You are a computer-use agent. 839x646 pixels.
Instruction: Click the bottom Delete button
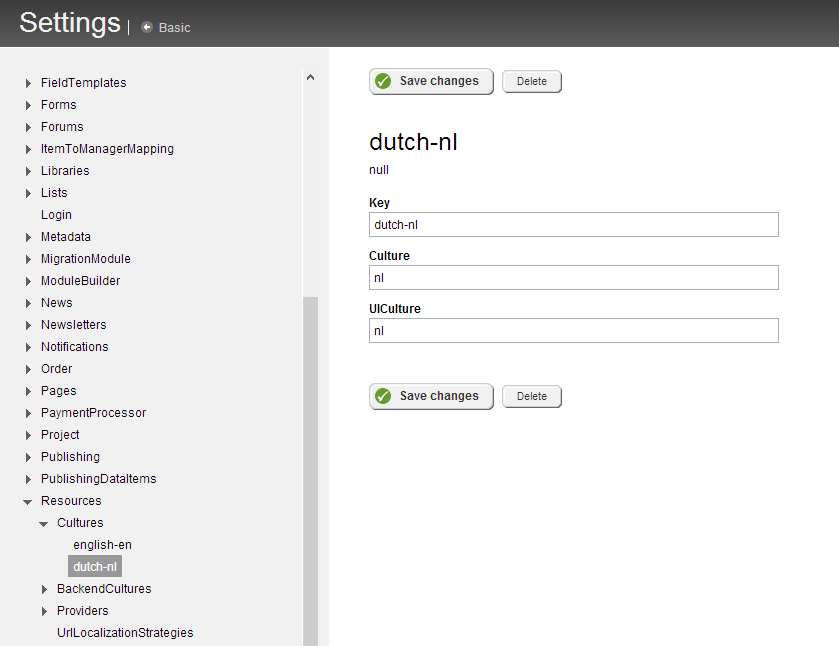pos(532,397)
